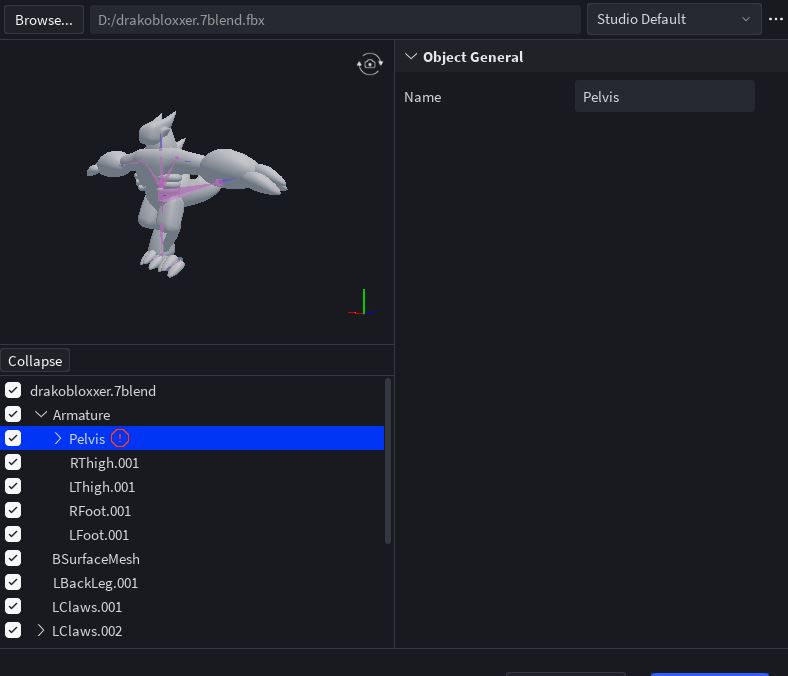The width and height of the screenshot is (788, 676).
Task: Select the RFoot.001 row
Action: coord(192,511)
